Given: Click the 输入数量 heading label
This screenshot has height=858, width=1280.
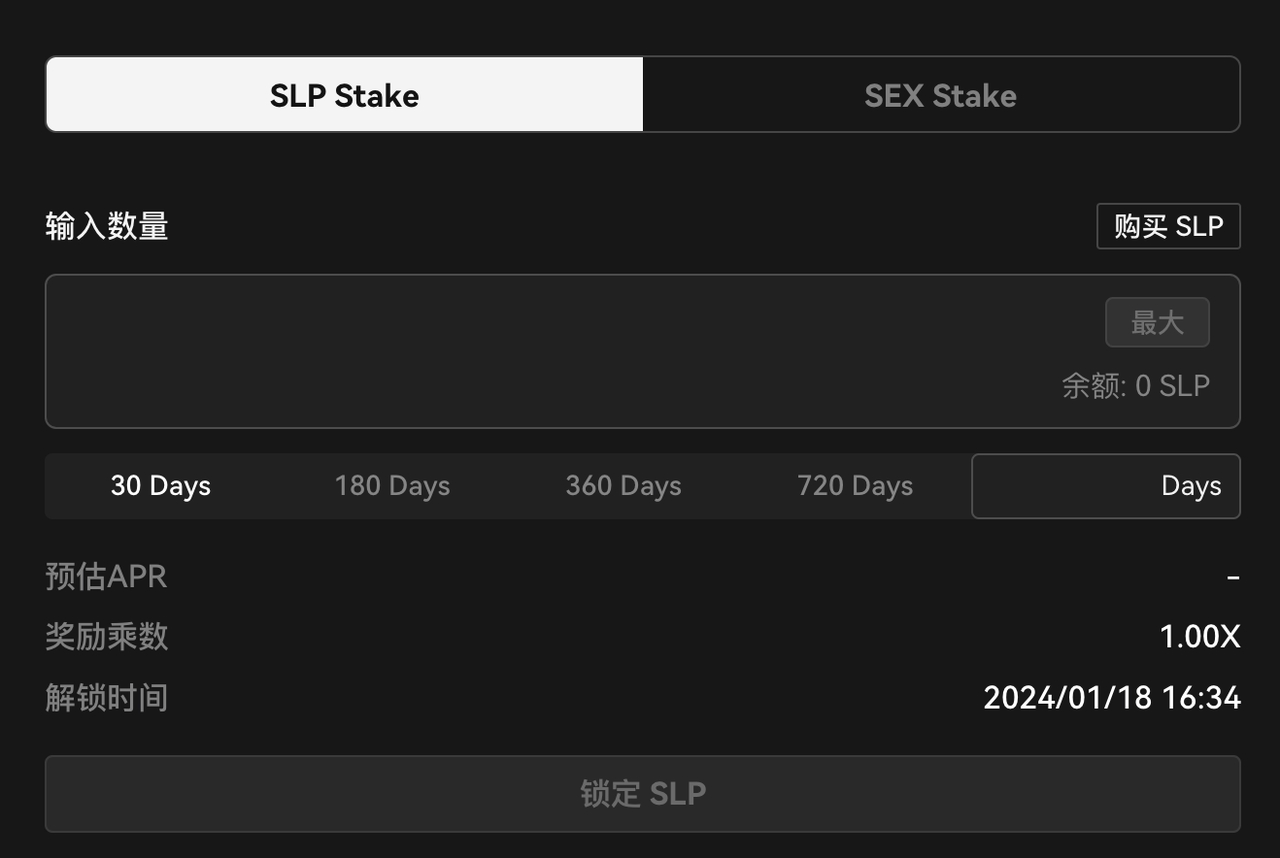Looking at the screenshot, I should point(107,227).
